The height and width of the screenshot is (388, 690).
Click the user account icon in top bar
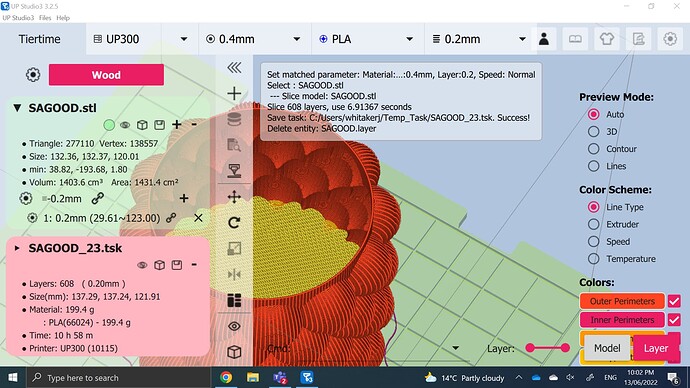click(544, 39)
